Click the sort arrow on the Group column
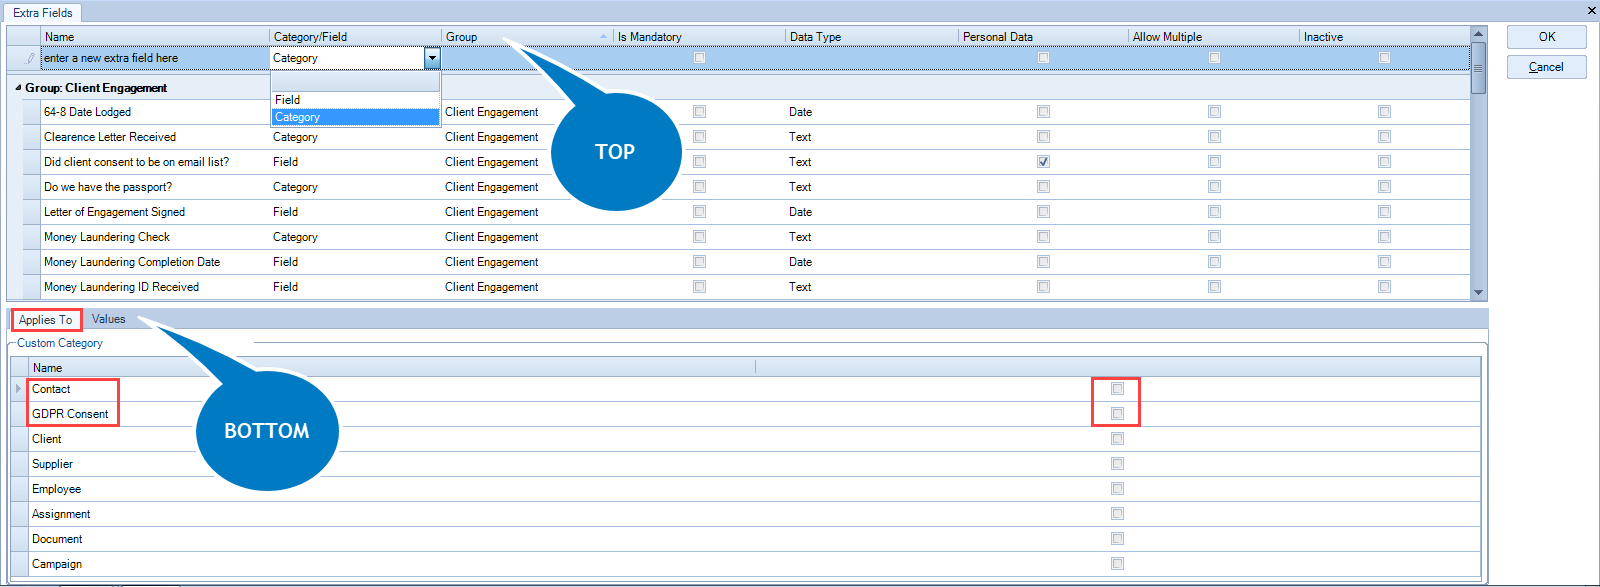Screen dimensions: 1600x587 click(x=603, y=37)
